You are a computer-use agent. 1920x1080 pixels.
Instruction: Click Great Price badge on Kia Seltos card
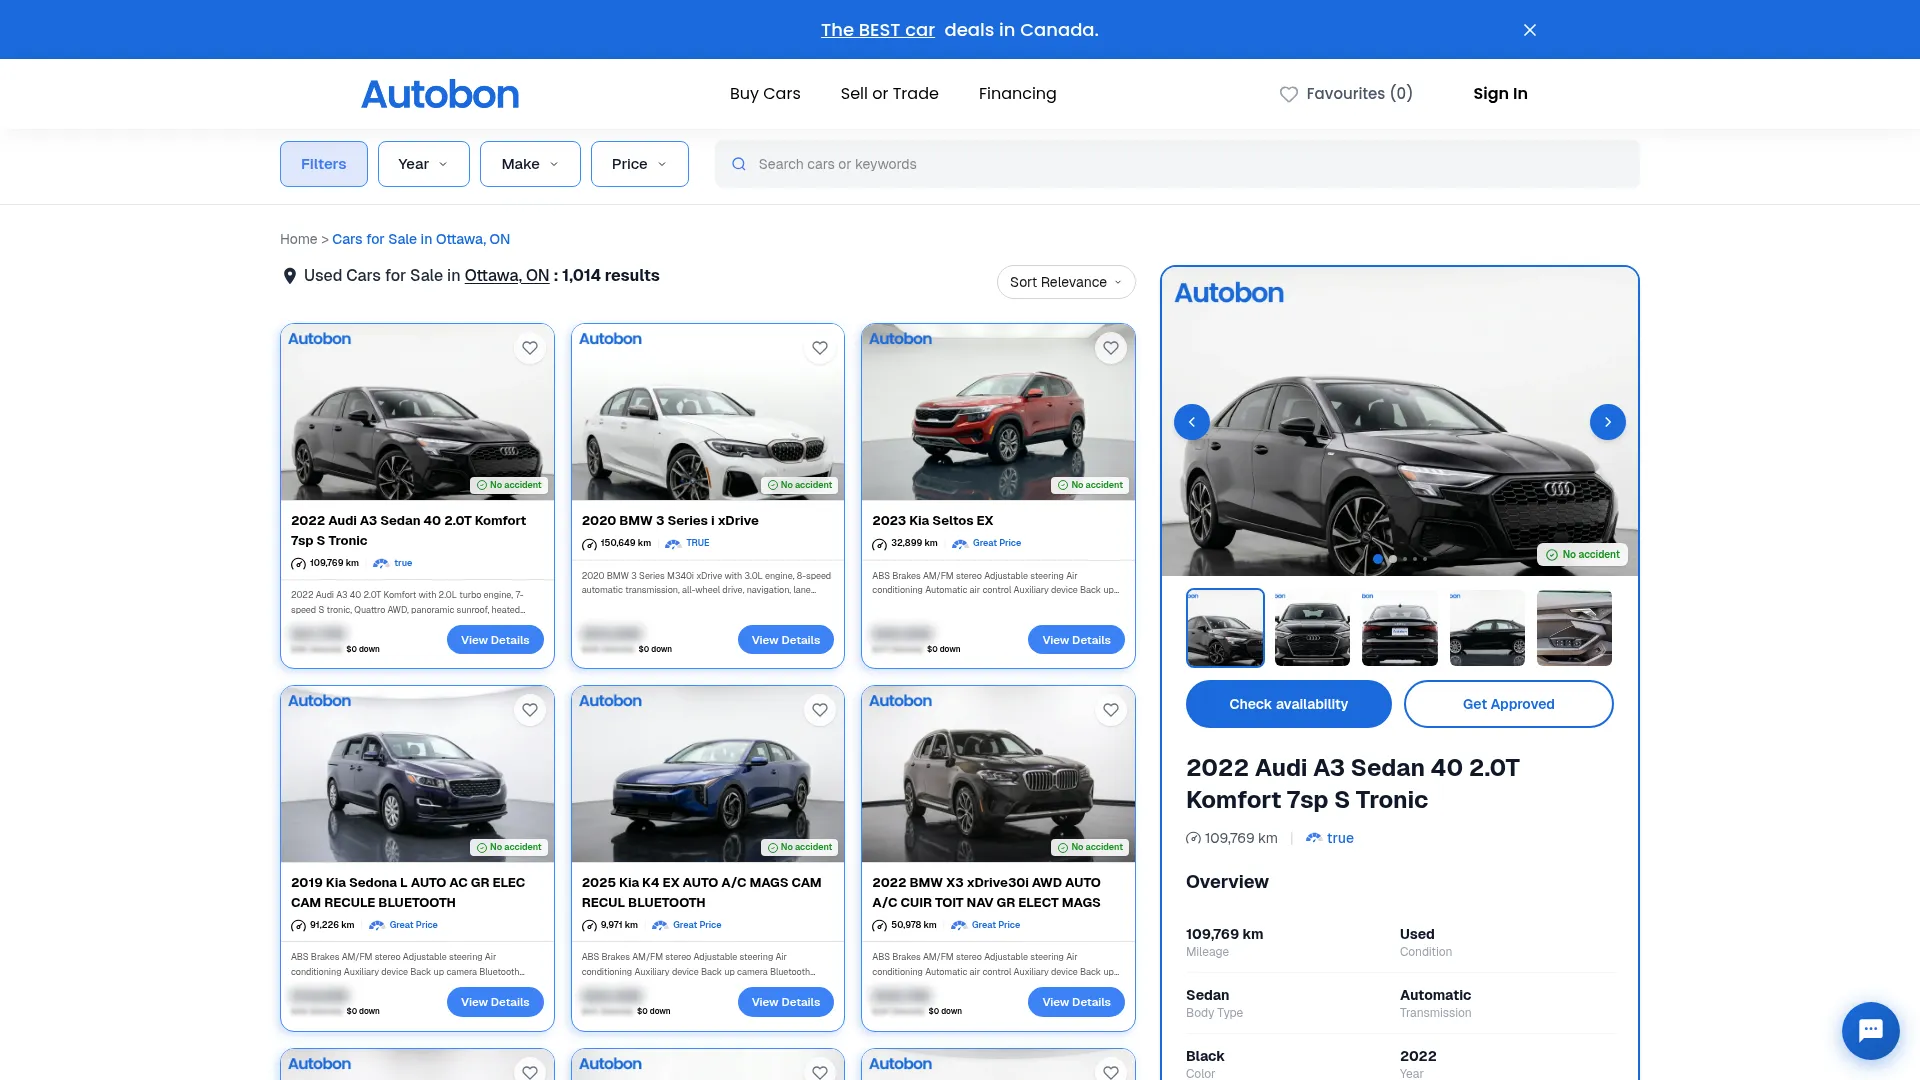986,543
